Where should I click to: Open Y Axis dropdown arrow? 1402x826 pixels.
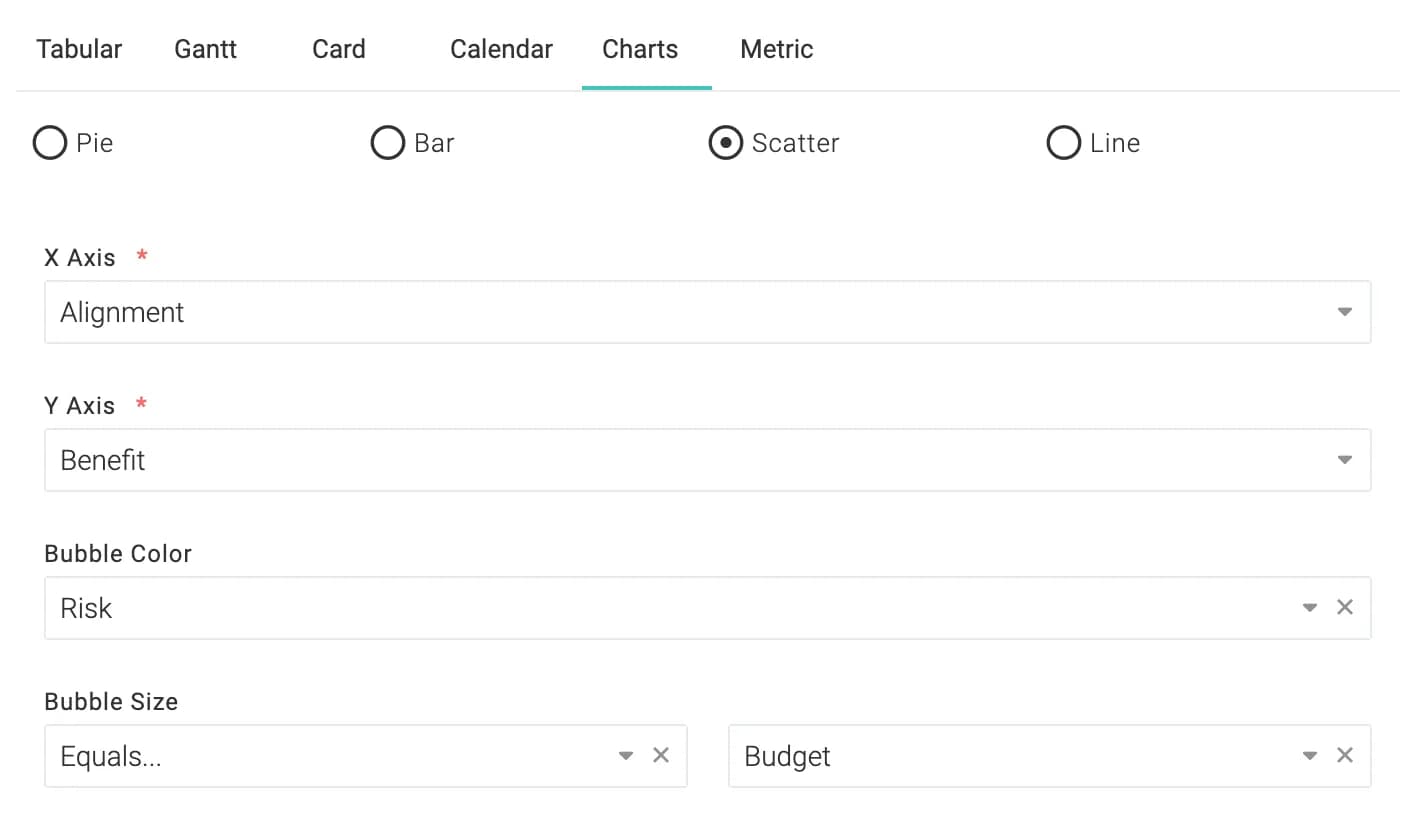1345,460
